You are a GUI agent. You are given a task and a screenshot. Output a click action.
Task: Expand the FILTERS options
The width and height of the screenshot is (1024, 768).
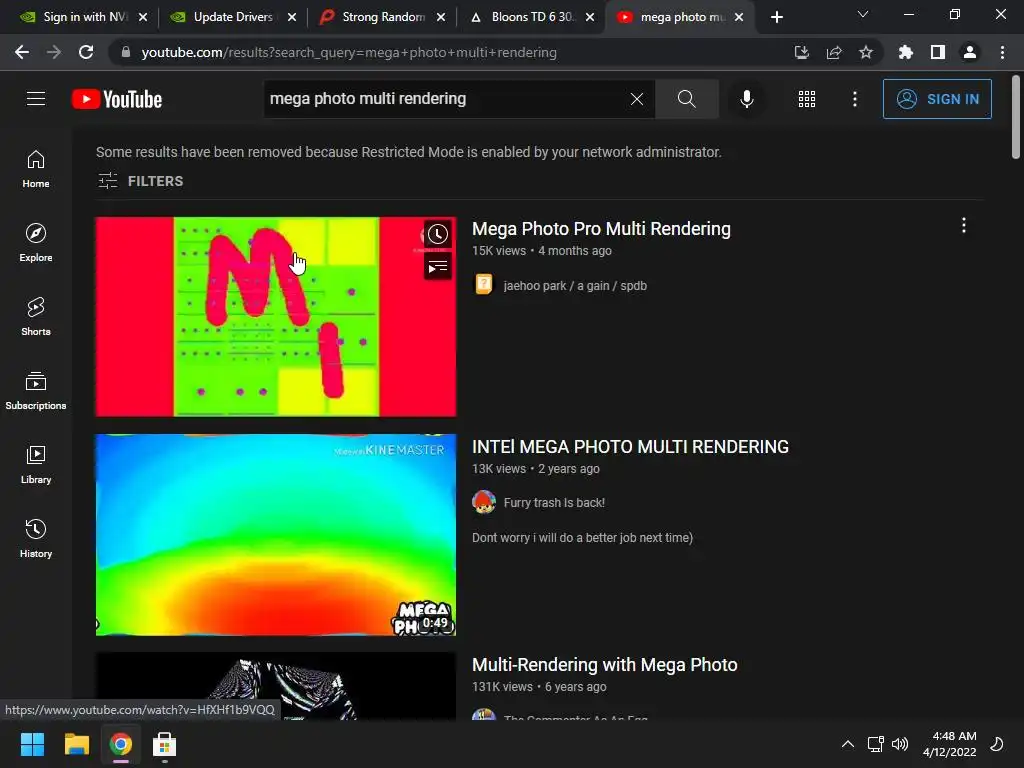pos(140,181)
